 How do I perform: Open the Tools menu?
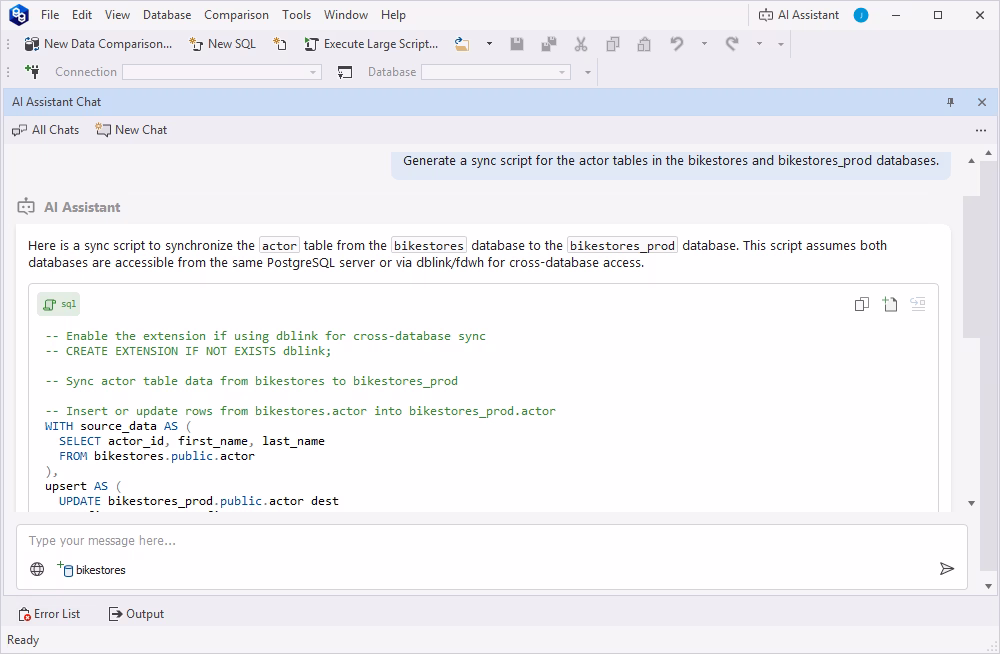297,15
